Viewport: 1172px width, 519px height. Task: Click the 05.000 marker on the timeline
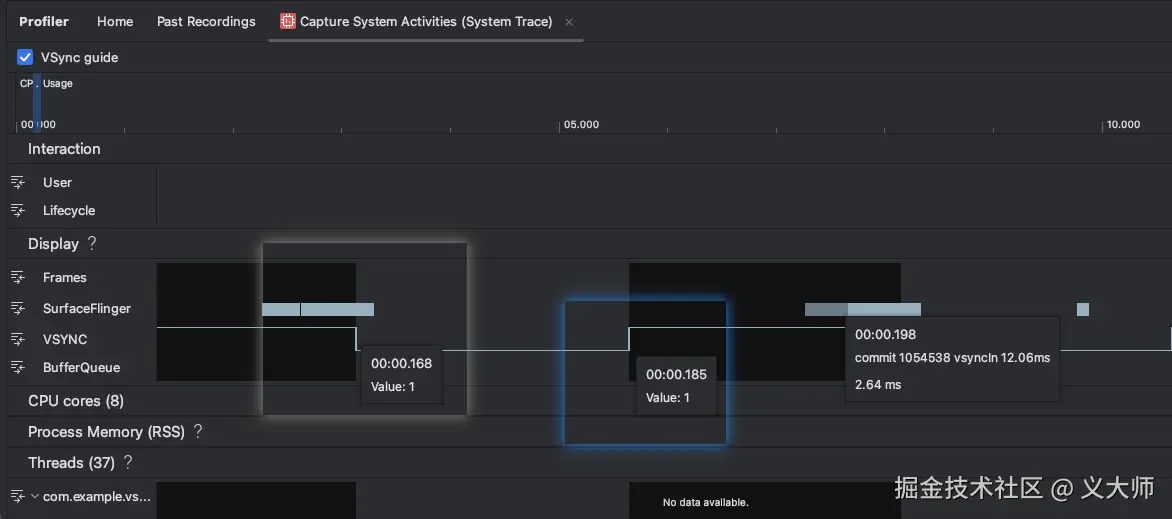pos(580,125)
